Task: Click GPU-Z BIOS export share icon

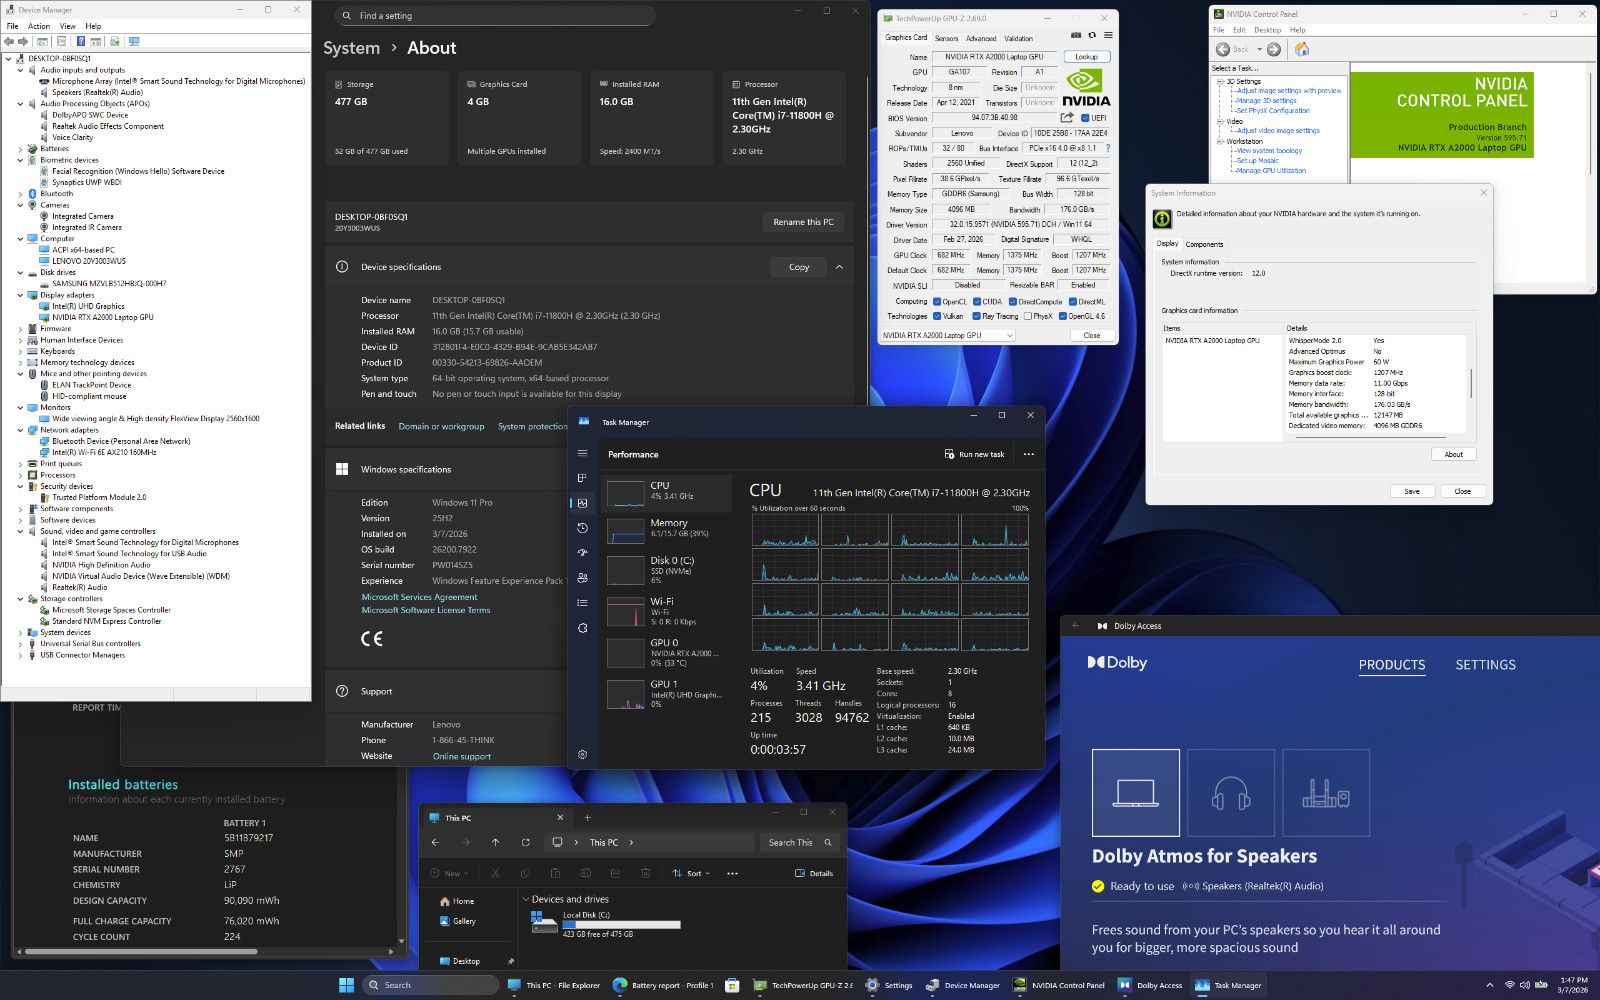Action: coord(1067,118)
